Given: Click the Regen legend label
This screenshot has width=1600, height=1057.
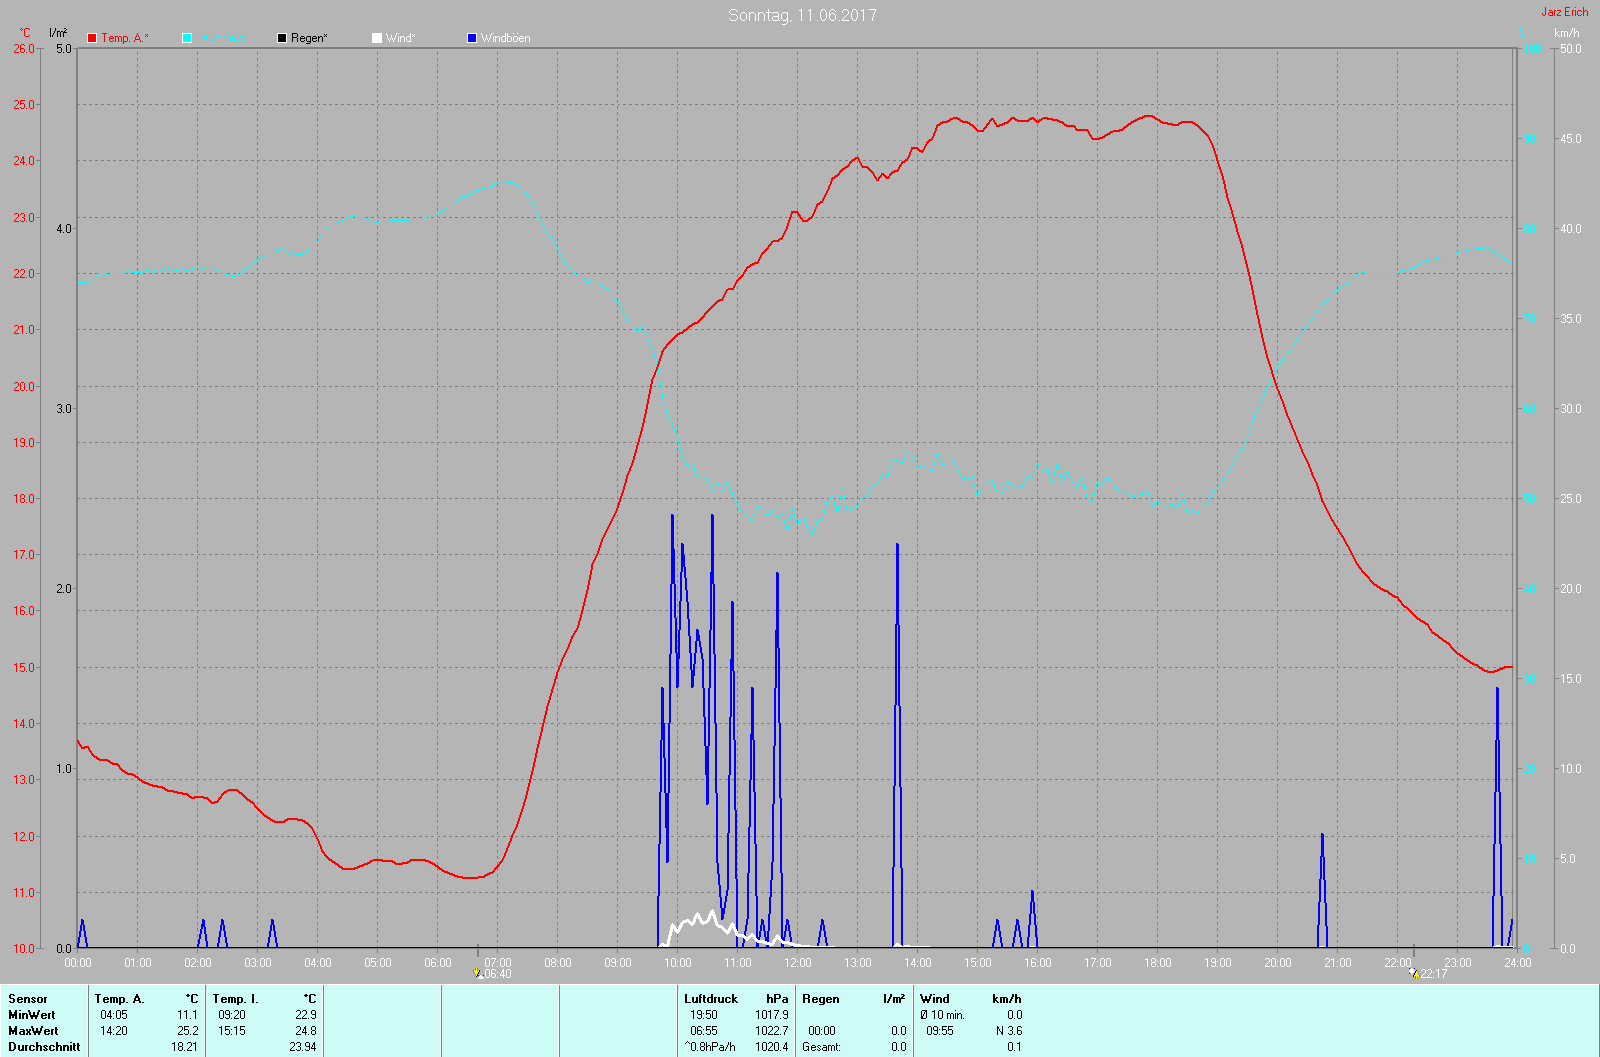Looking at the screenshot, I should click(x=309, y=38).
